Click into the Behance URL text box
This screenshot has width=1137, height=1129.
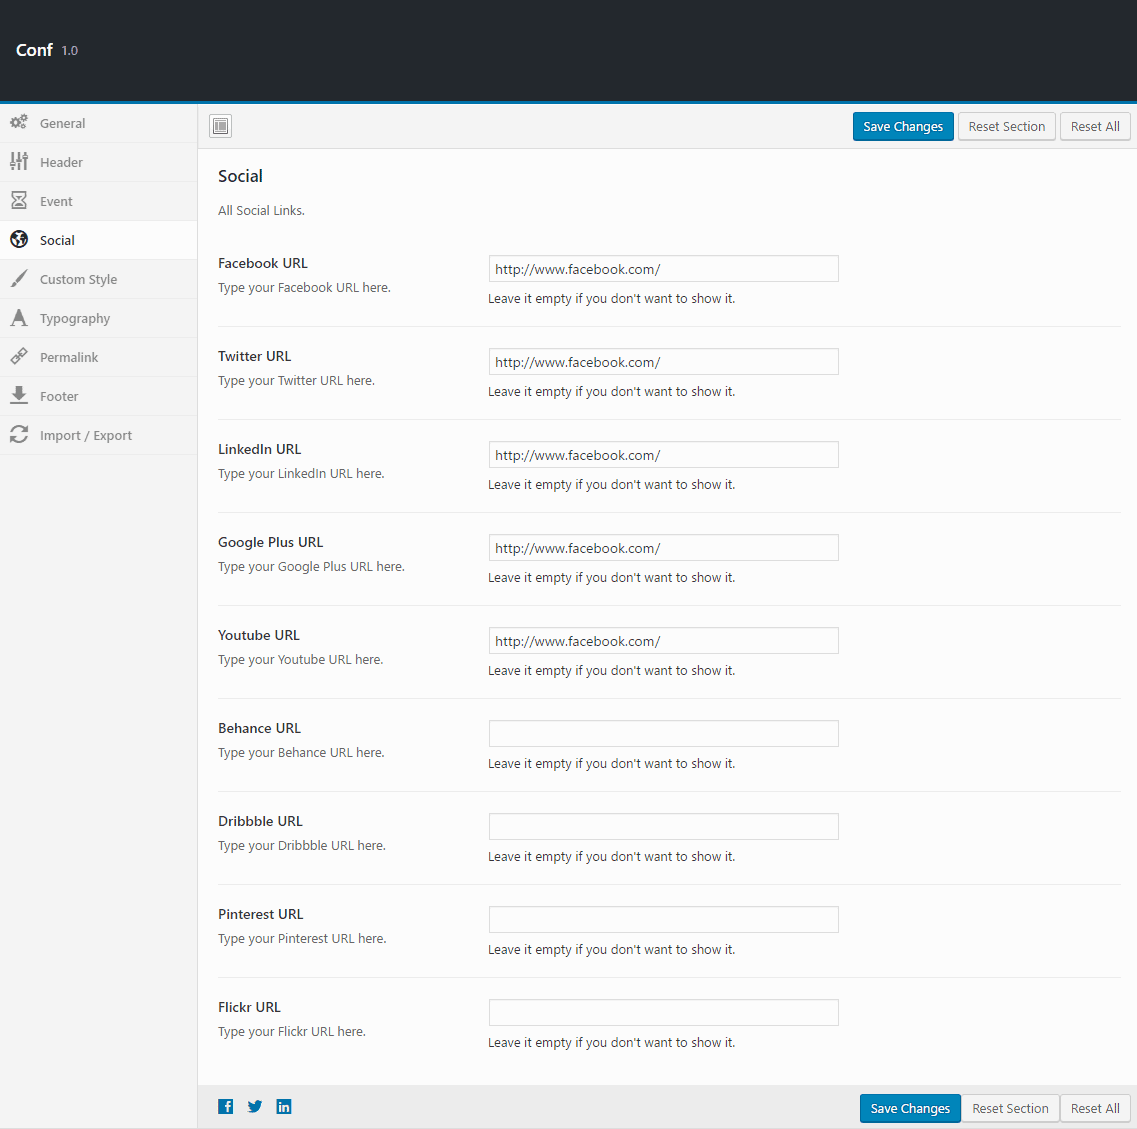click(x=663, y=734)
